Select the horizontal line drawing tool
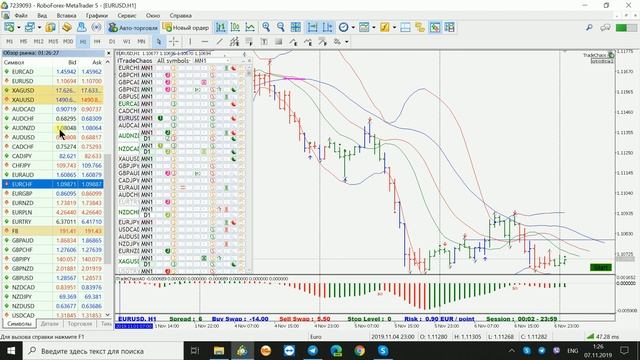This screenshot has width=640, height=360. pyautogui.click(x=205, y=42)
